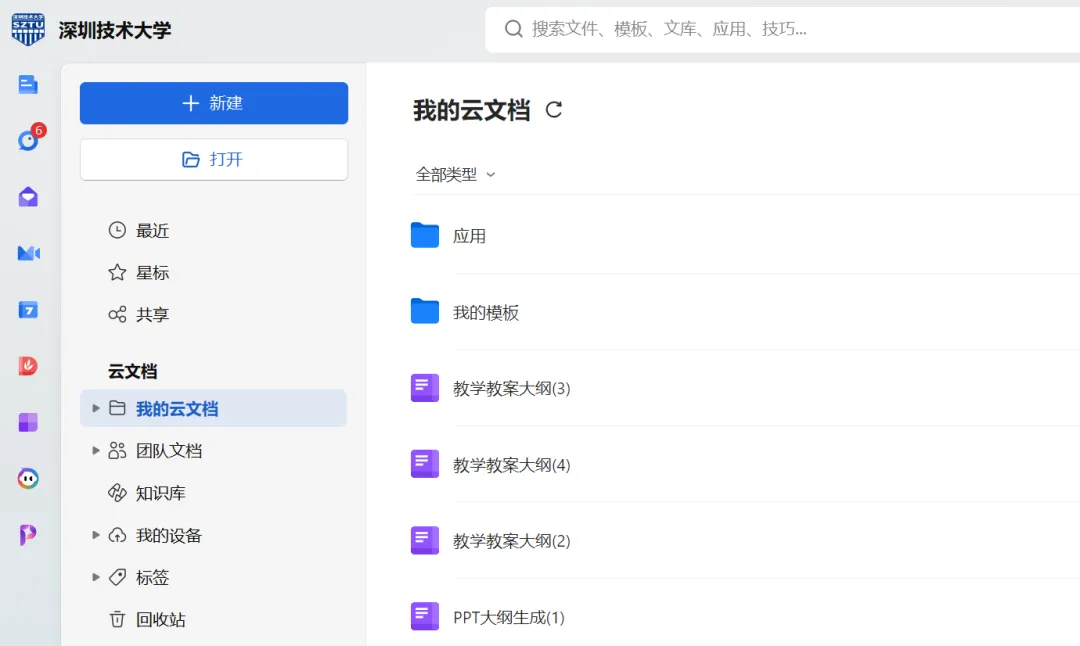This screenshot has width=1080, height=646.
Task: Click the refresh icon beside 我的云文档 title
Action: pyautogui.click(x=554, y=110)
